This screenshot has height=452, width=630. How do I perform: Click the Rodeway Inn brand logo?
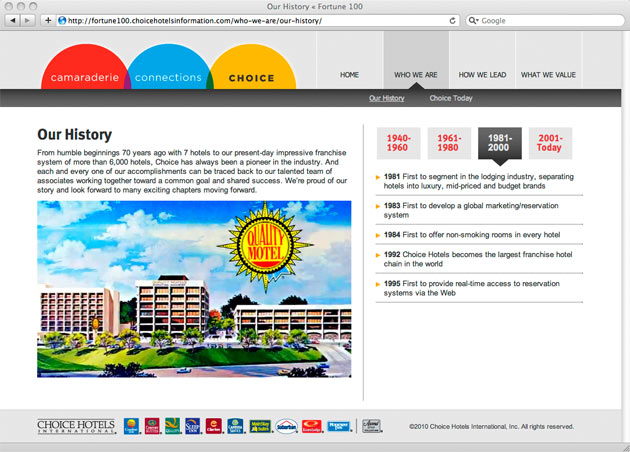[x=338, y=426]
